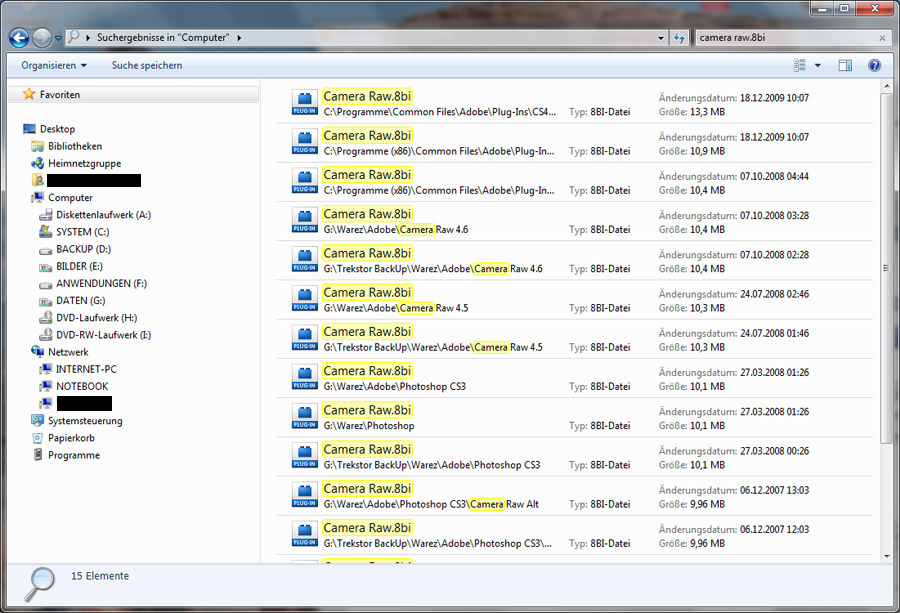The image size is (900, 613).
Task: Click the Bibliotheken folder icon
Action: [37, 146]
